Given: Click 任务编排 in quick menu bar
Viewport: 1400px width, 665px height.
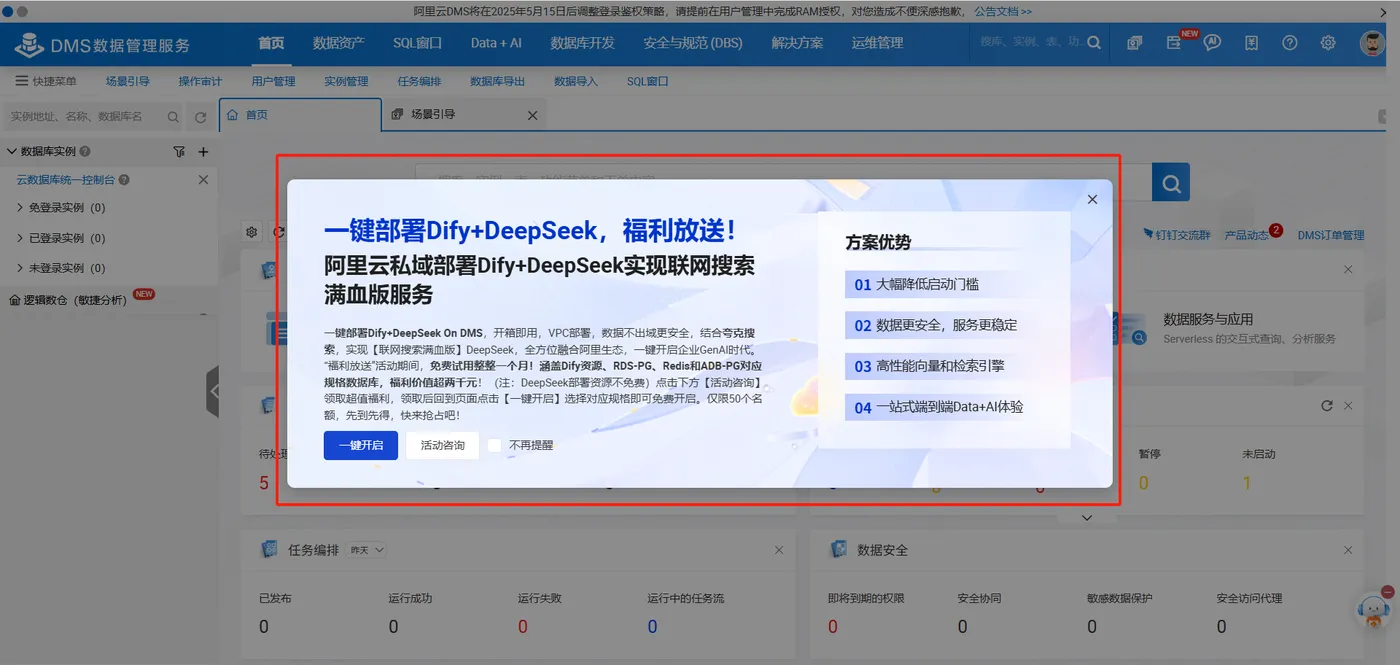Looking at the screenshot, I should pos(419,81).
